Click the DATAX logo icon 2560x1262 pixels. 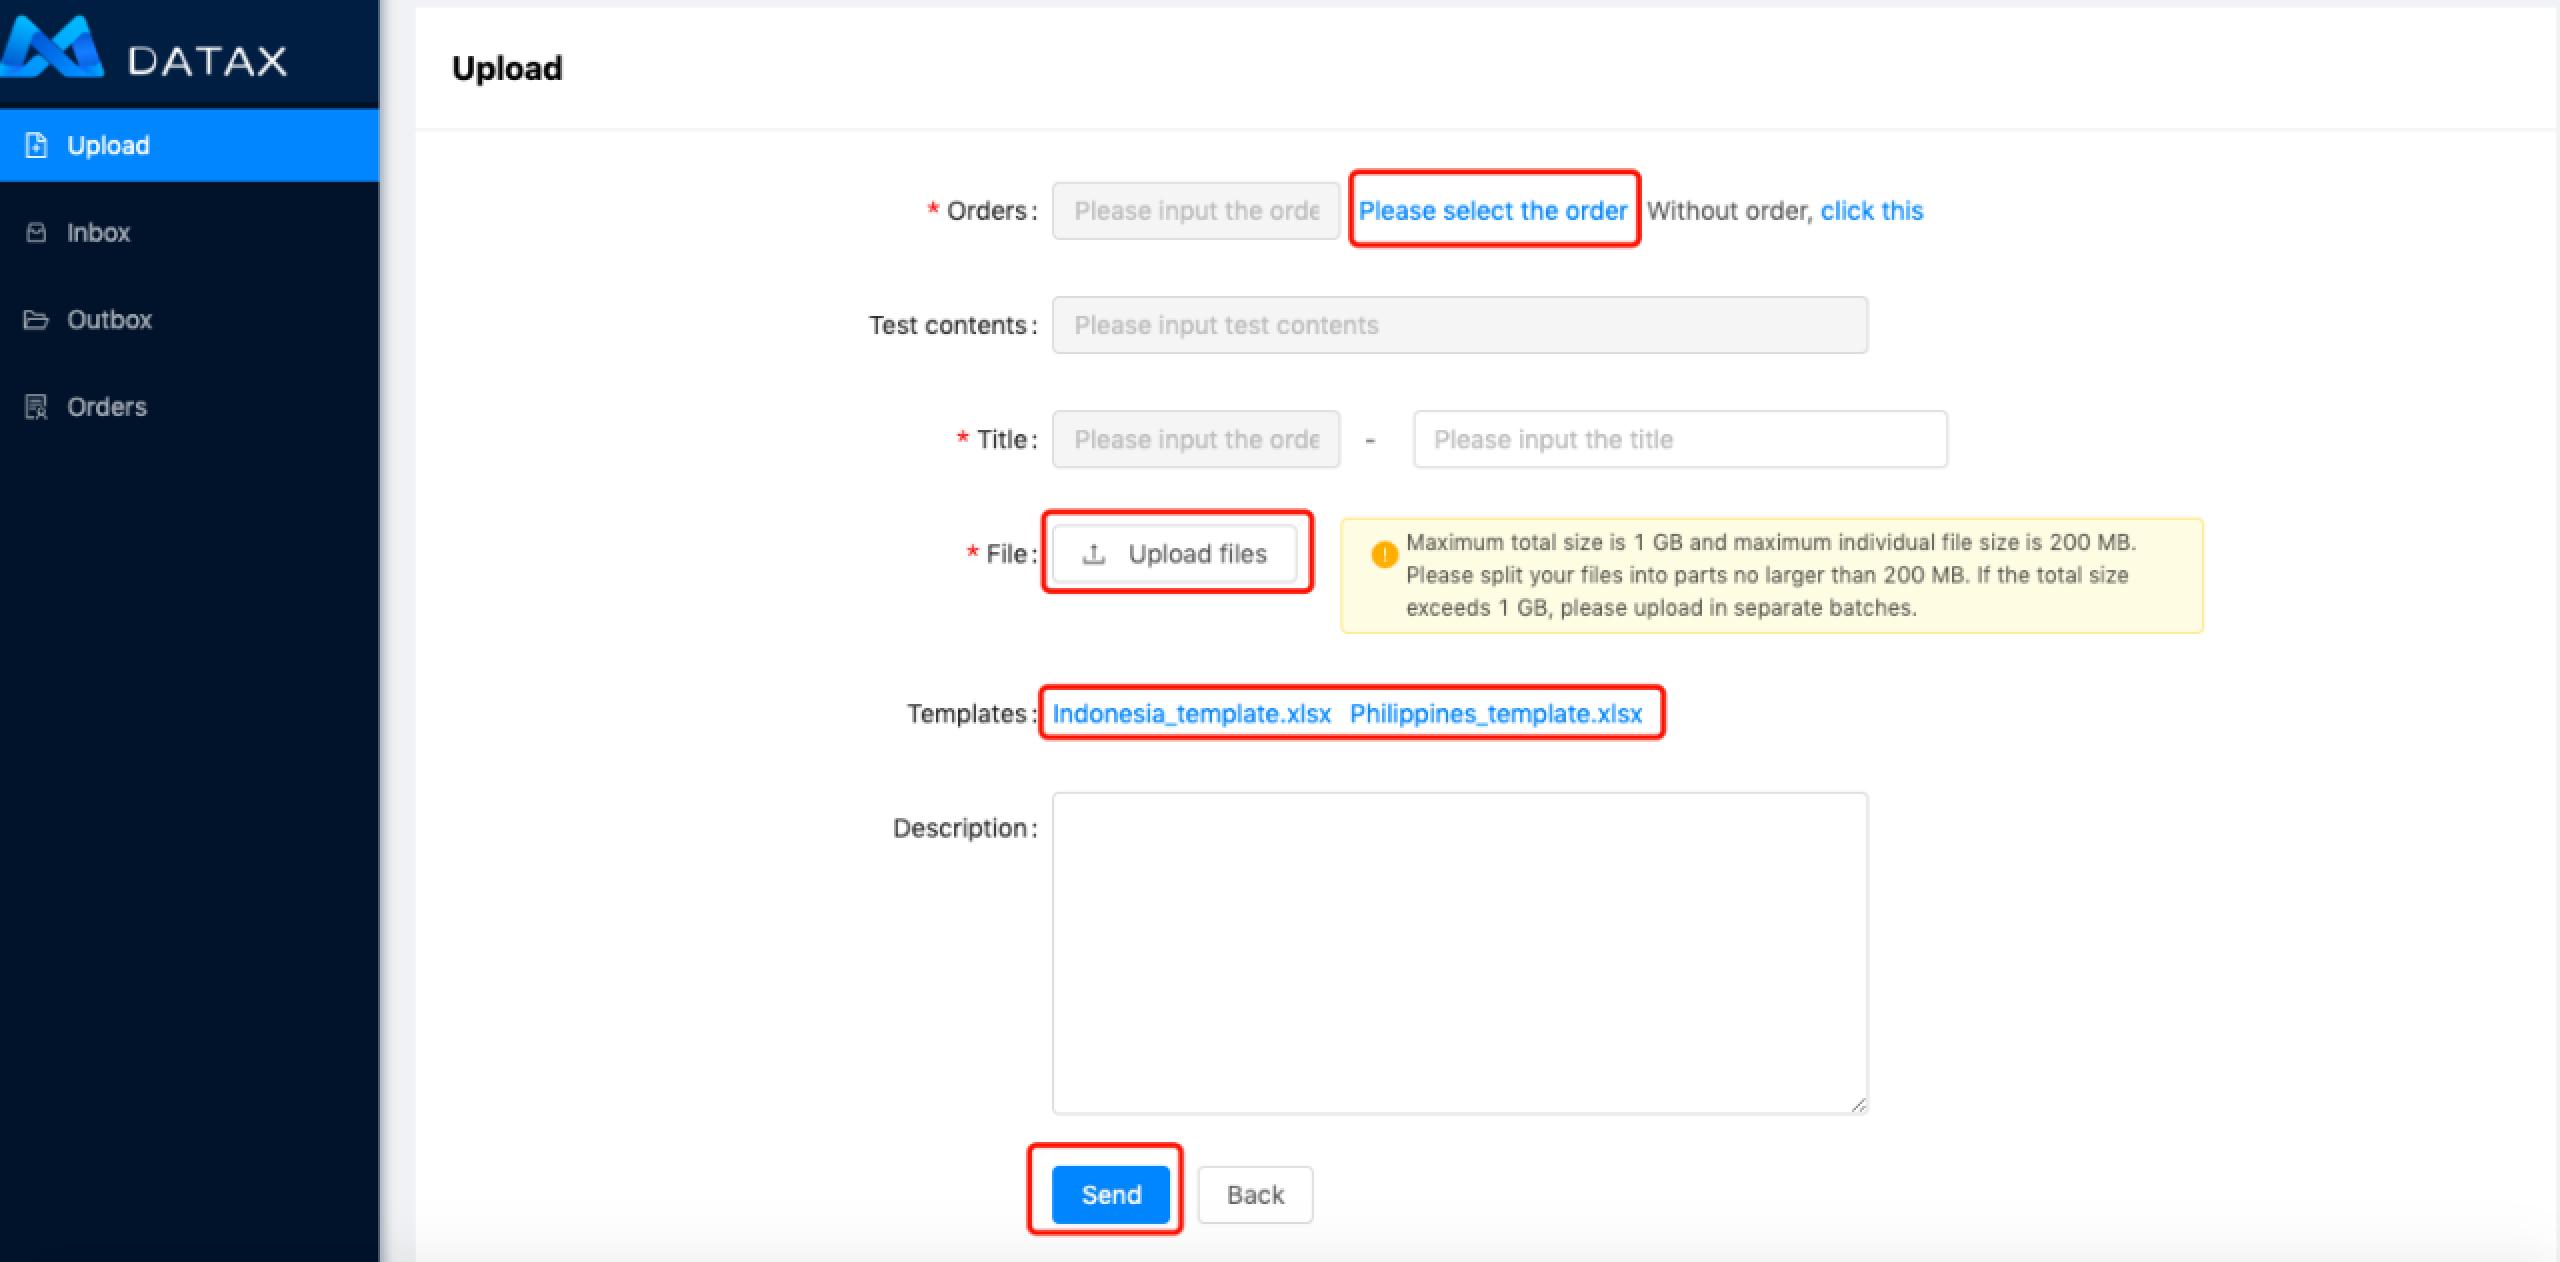pos(52,48)
